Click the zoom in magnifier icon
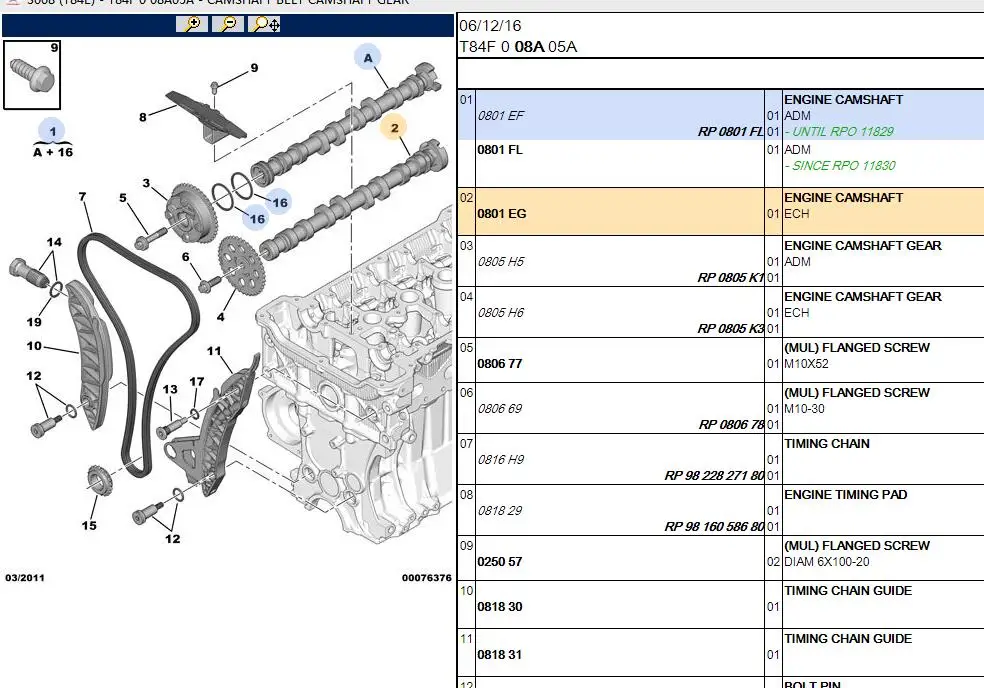 tap(192, 24)
